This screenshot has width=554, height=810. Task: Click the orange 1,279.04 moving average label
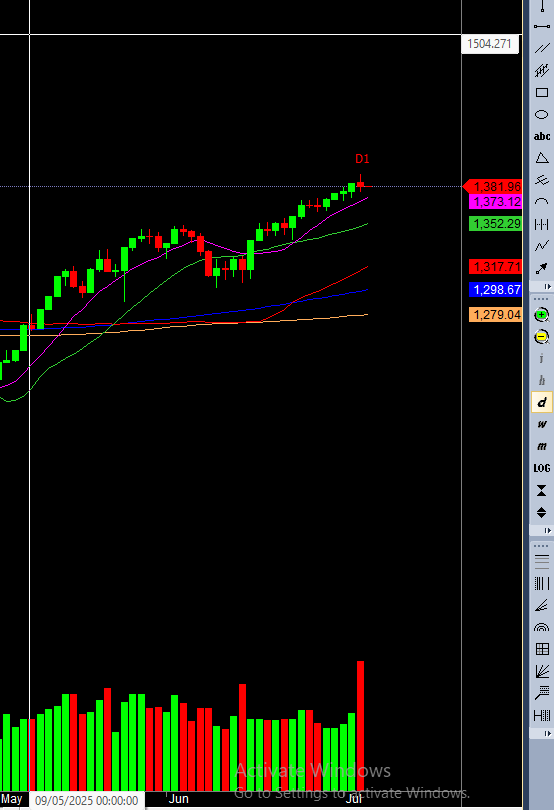pos(496,315)
